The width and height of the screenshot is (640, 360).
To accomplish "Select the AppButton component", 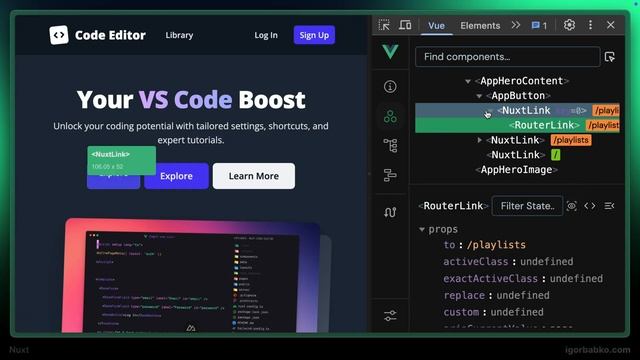I will coord(518,96).
